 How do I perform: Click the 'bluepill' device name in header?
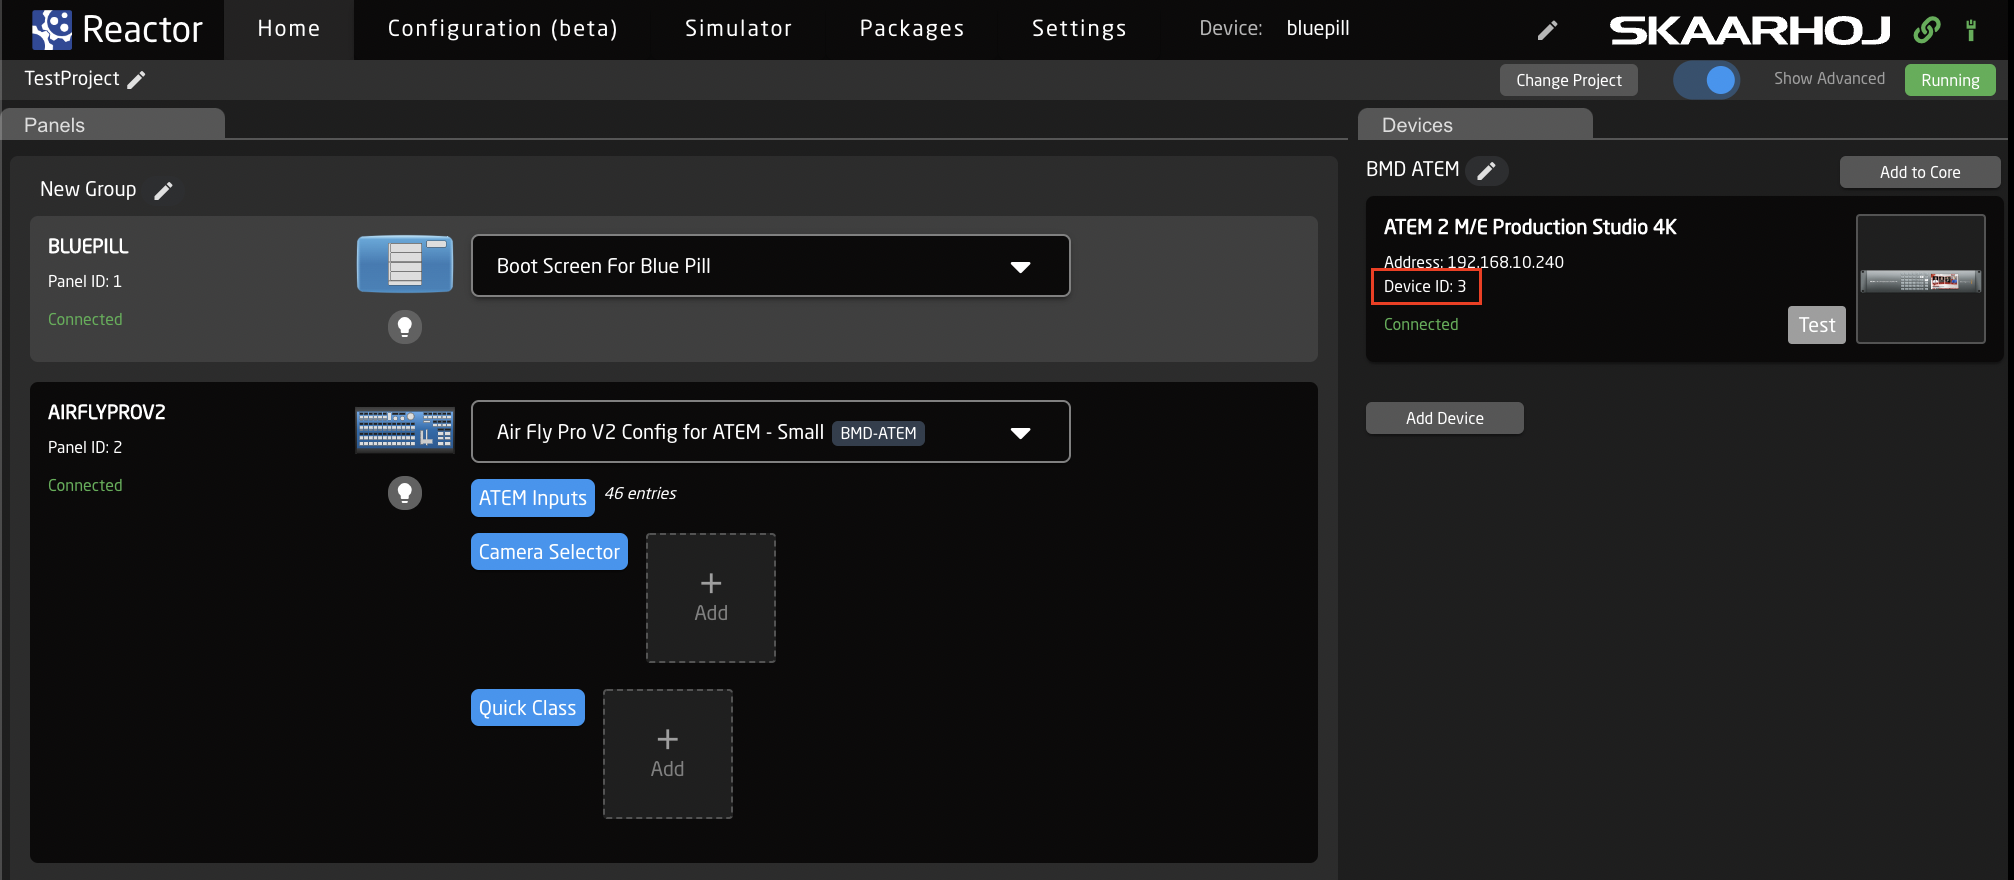coord(1318,29)
